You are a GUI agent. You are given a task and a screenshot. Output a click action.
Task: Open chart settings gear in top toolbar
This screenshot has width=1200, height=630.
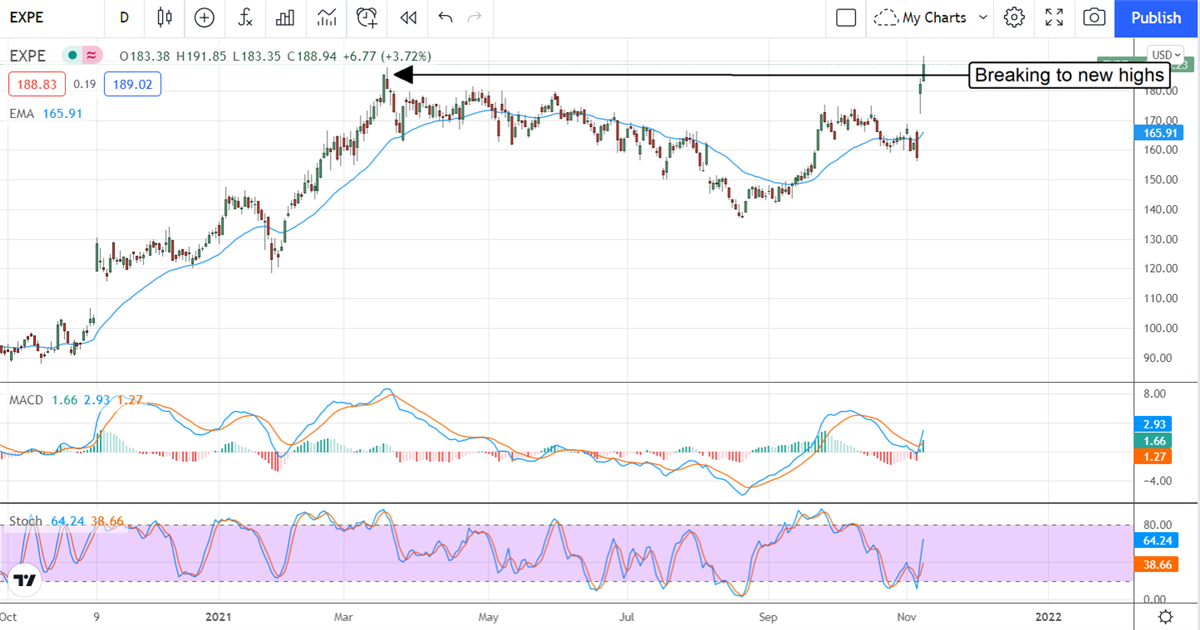pos(1014,17)
